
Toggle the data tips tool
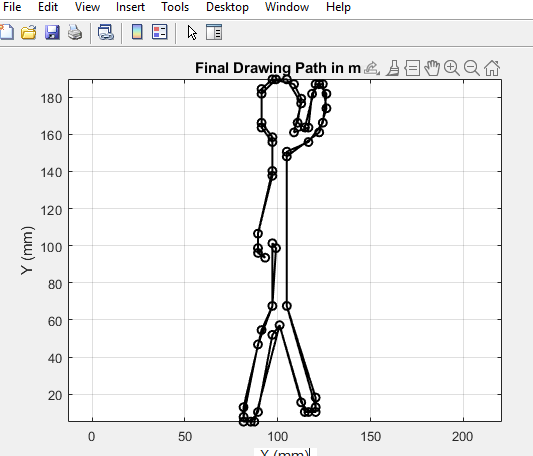click(x=412, y=68)
